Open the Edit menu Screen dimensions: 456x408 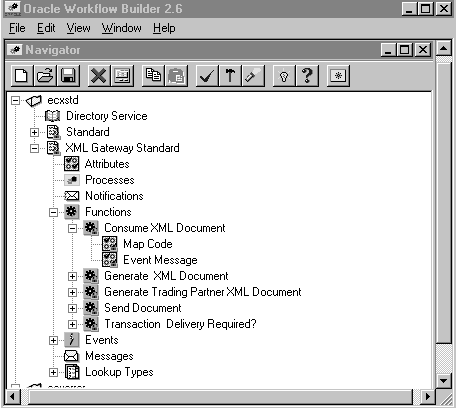pos(46,28)
